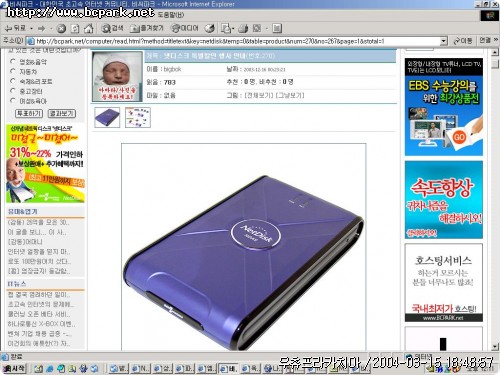The image size is (500, 375).
Task: Click the page scrollbar up arrow
Action: (495, 52)
